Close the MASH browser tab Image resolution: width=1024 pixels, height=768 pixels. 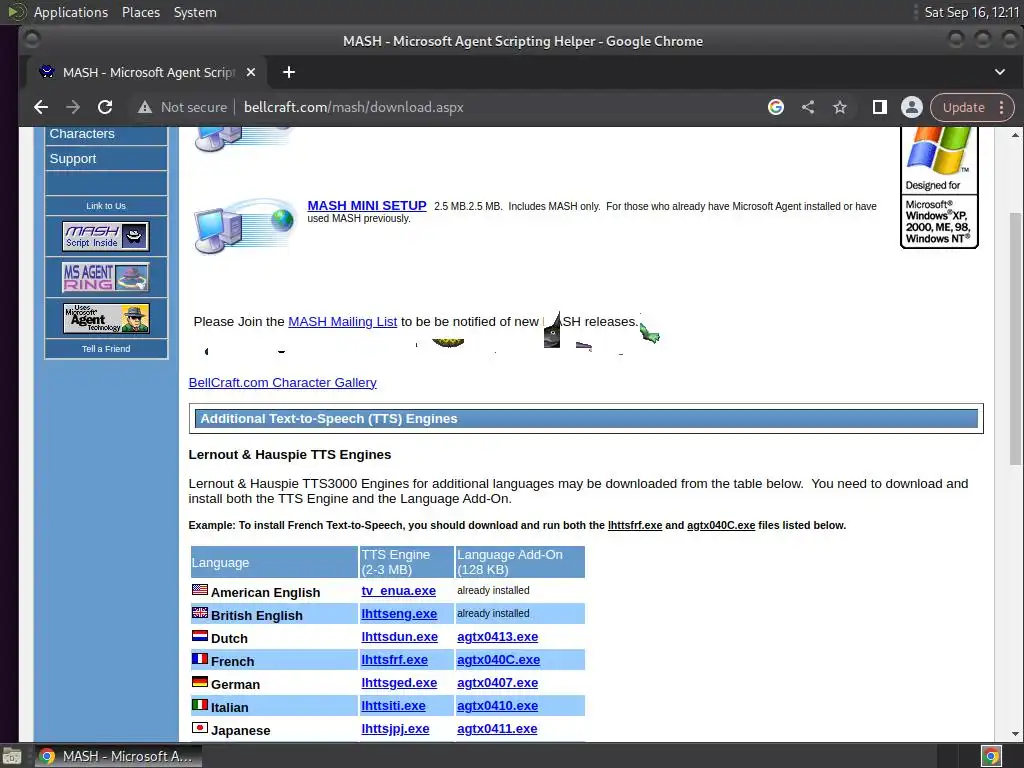tap(251, 72)
